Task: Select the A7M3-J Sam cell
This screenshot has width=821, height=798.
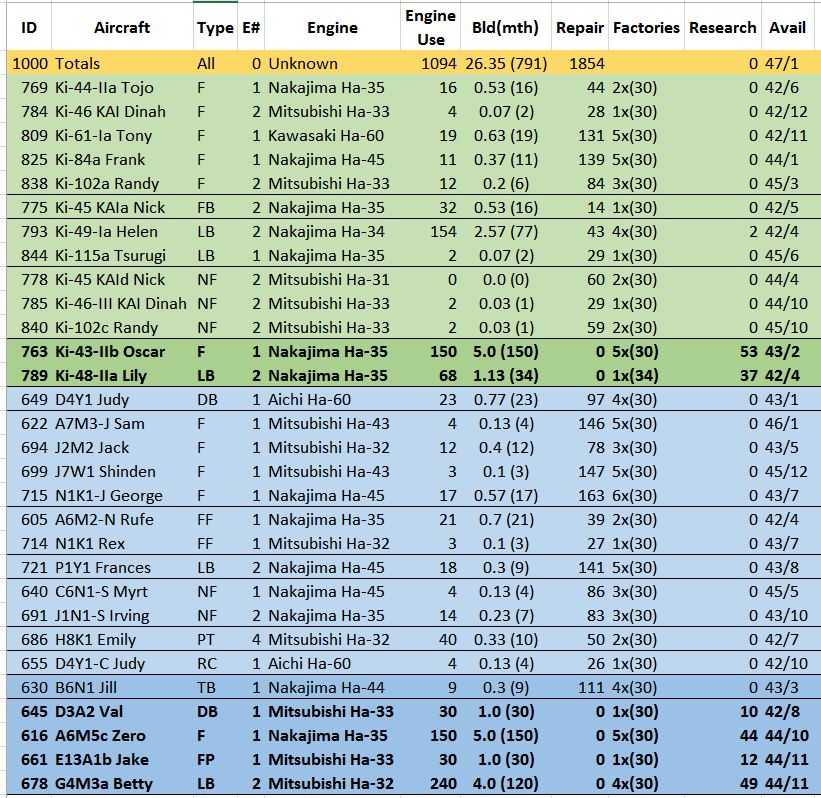Action: coord(123,424)
